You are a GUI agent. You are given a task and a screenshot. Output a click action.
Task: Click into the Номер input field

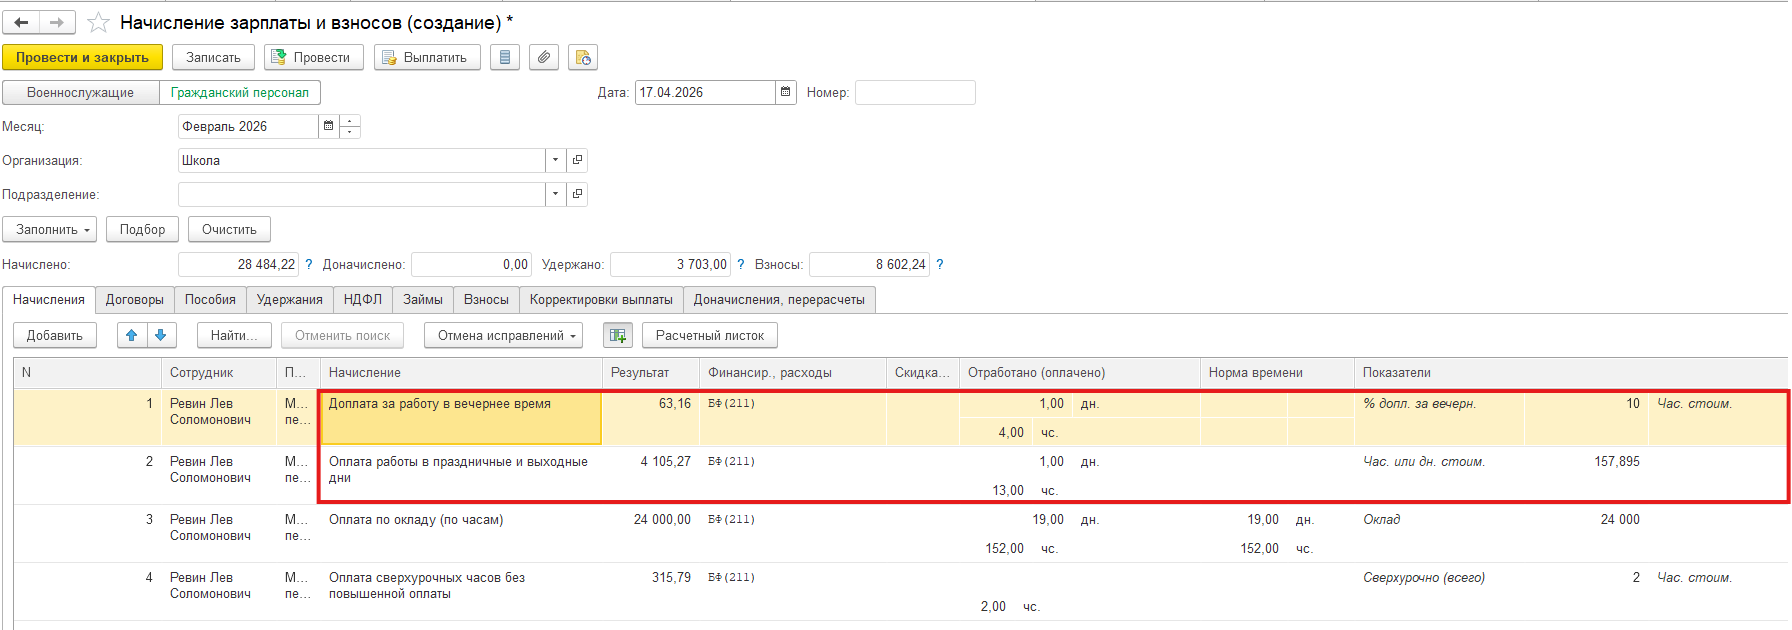(x=915, y=92)
